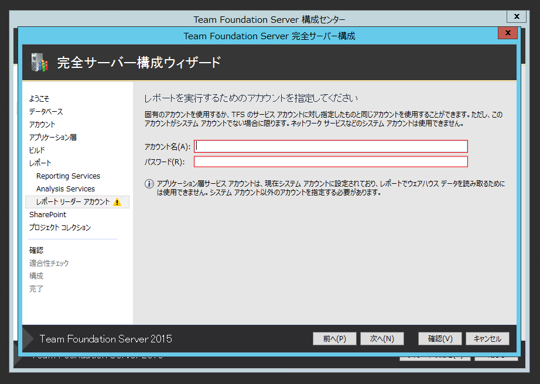Open the ようこそ wizard step
The width and height of the screenshot is (540, 384).
[x=39, y=99]
